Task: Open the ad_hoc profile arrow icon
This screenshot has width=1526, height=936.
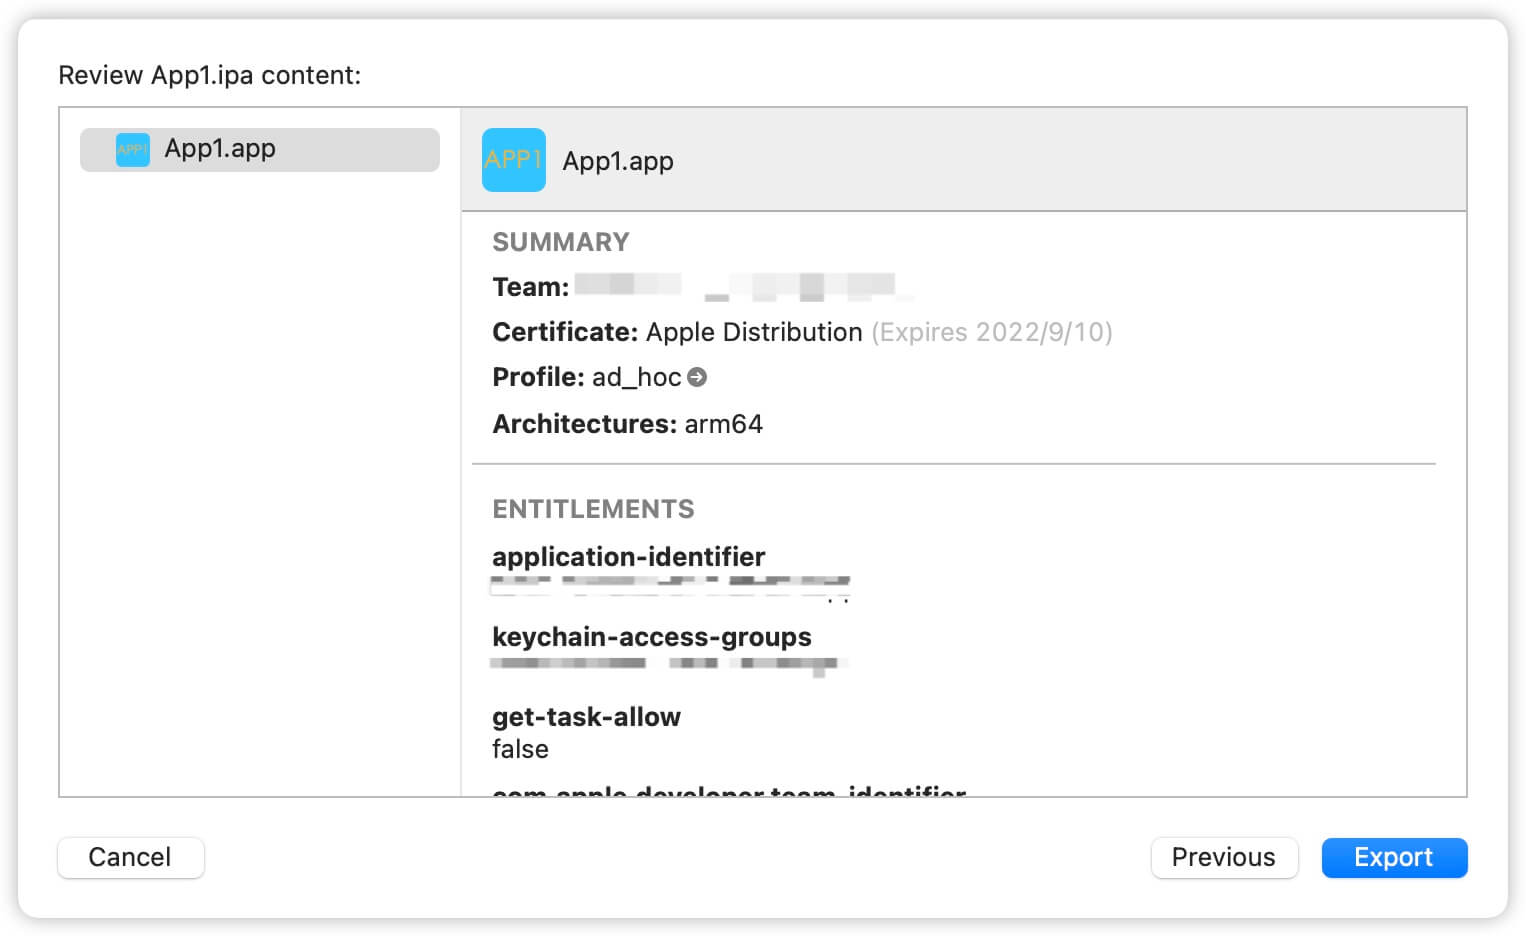Action: point(697,377)
